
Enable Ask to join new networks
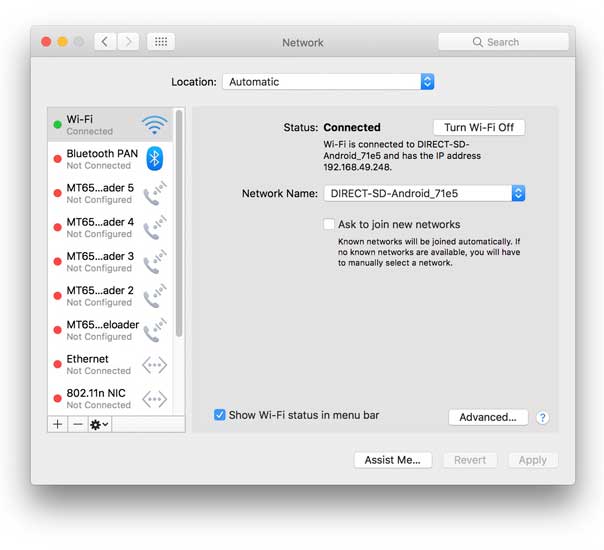point(329,224)
